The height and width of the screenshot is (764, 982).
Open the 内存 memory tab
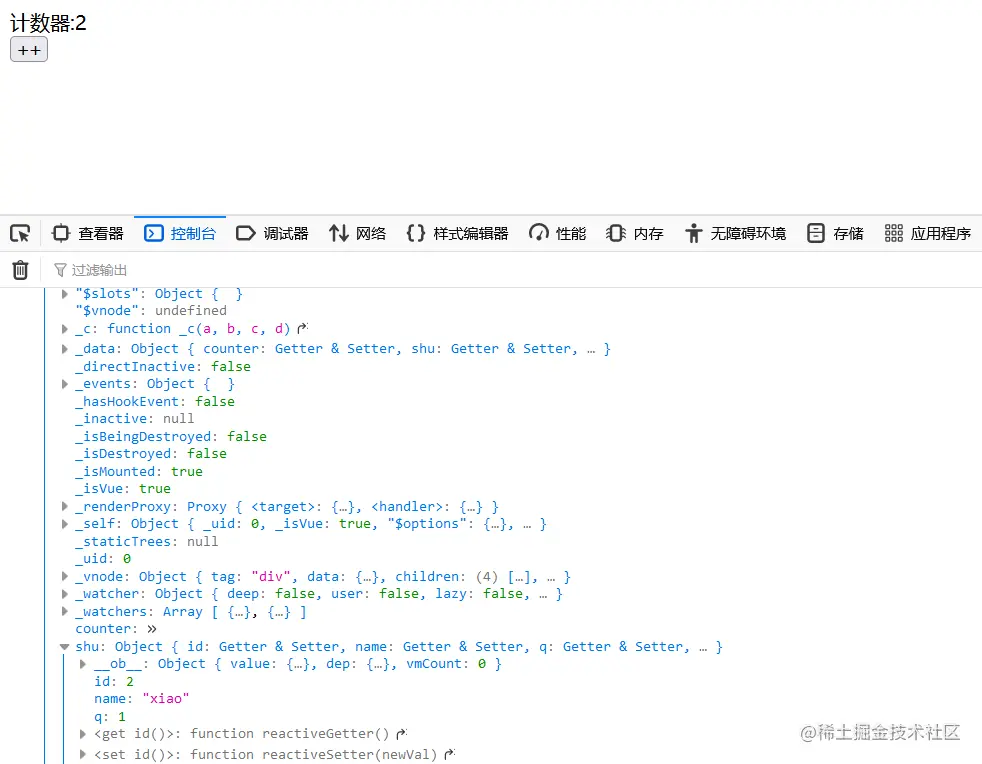634,234
